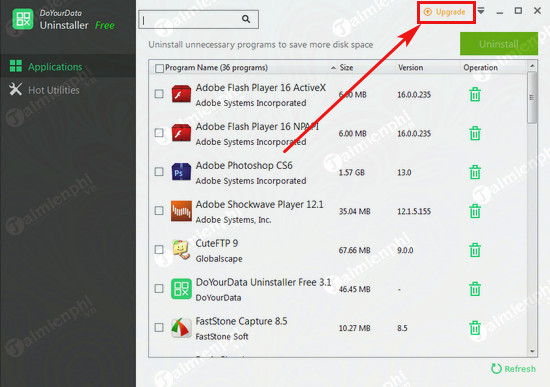Check the box for Adobe Flash Player 16 ActiveX
550x387 pixels.
tap(159, 94)
